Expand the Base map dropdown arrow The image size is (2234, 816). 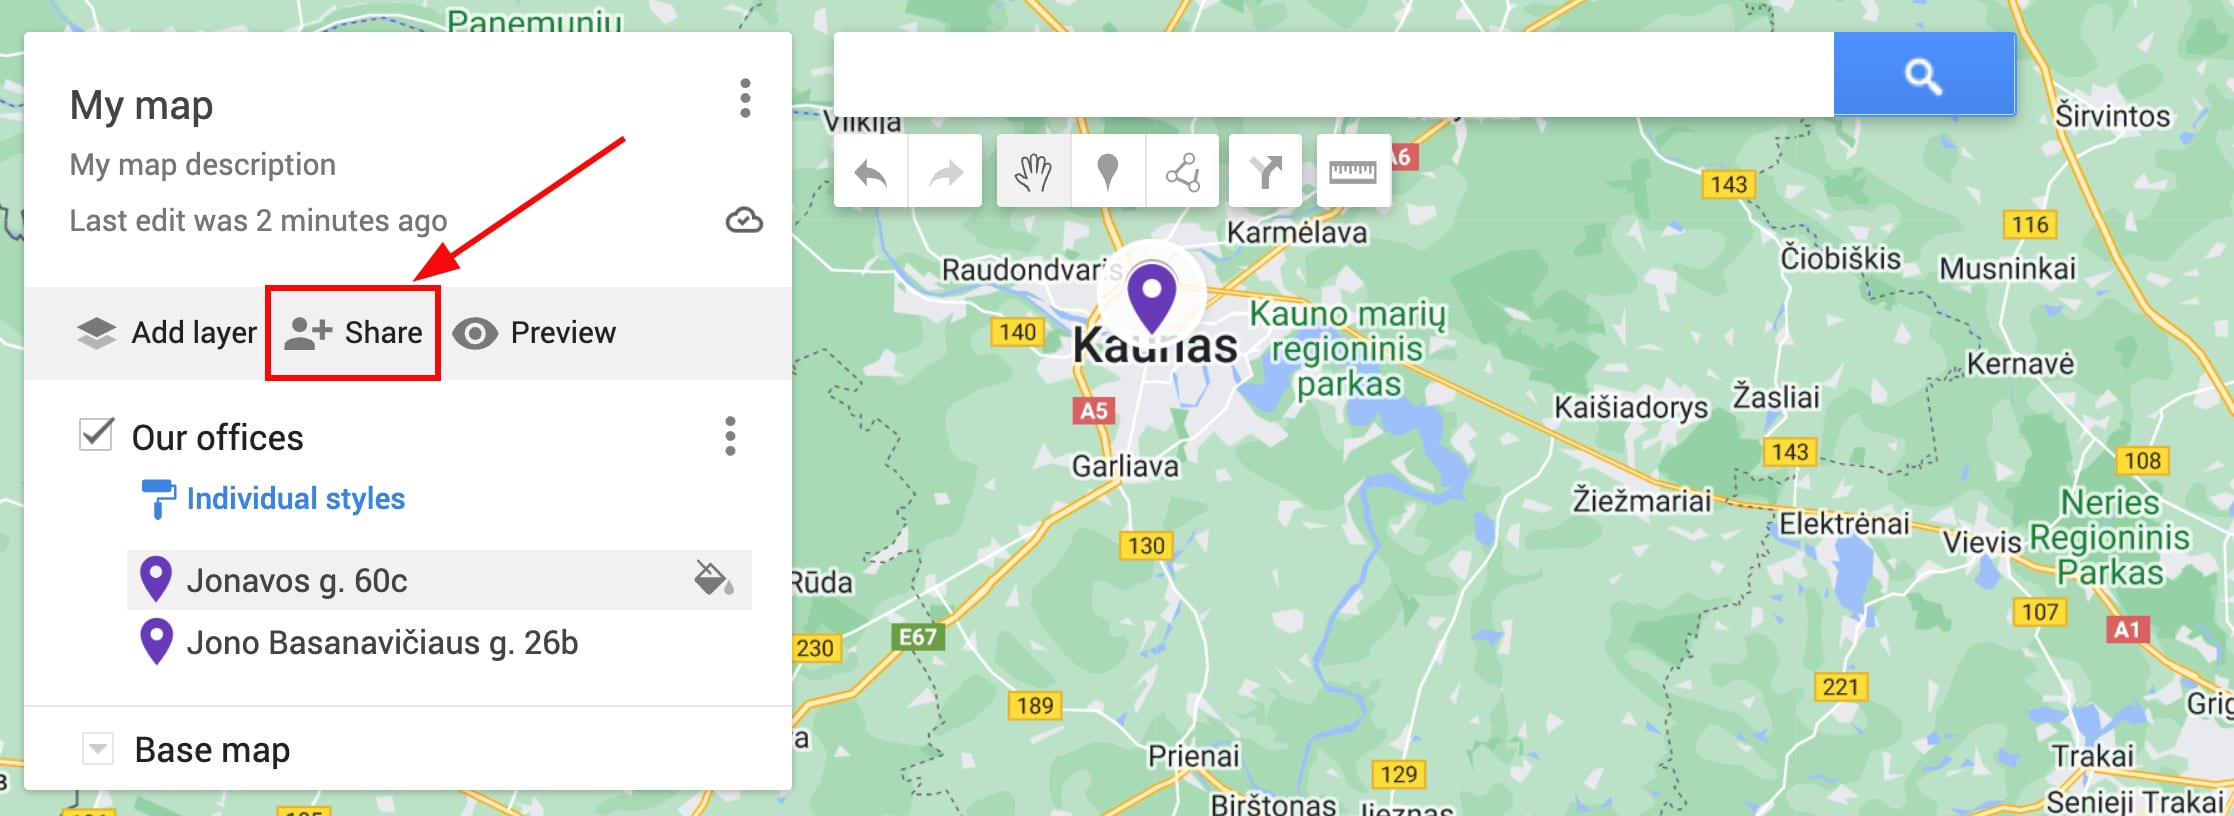pyautogui.click(x=97, y=748)
